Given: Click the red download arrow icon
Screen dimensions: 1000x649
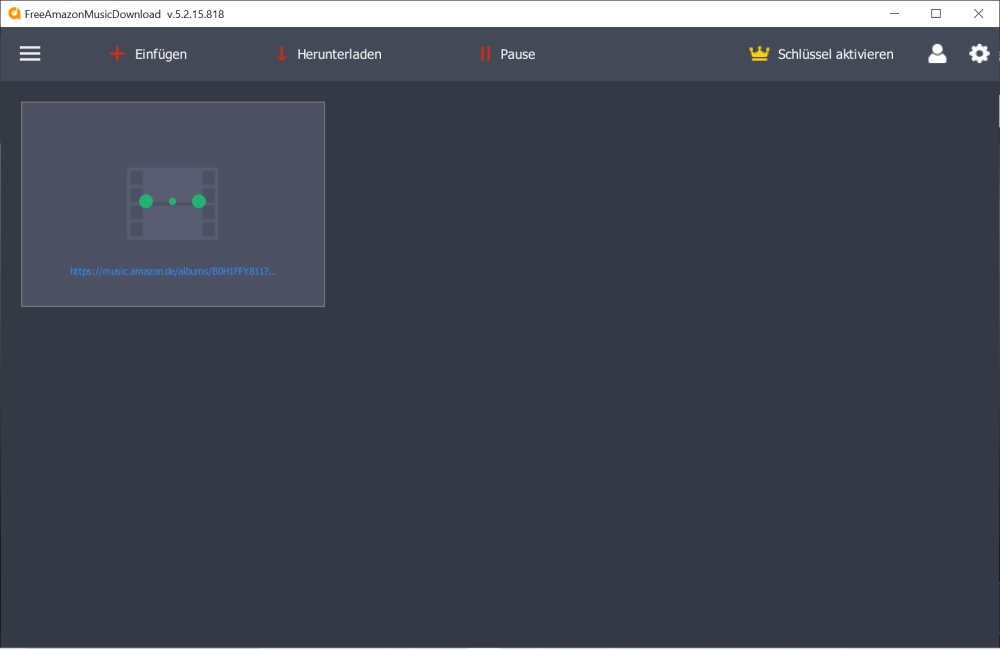Looking at the screenshot, I should 281,54.
